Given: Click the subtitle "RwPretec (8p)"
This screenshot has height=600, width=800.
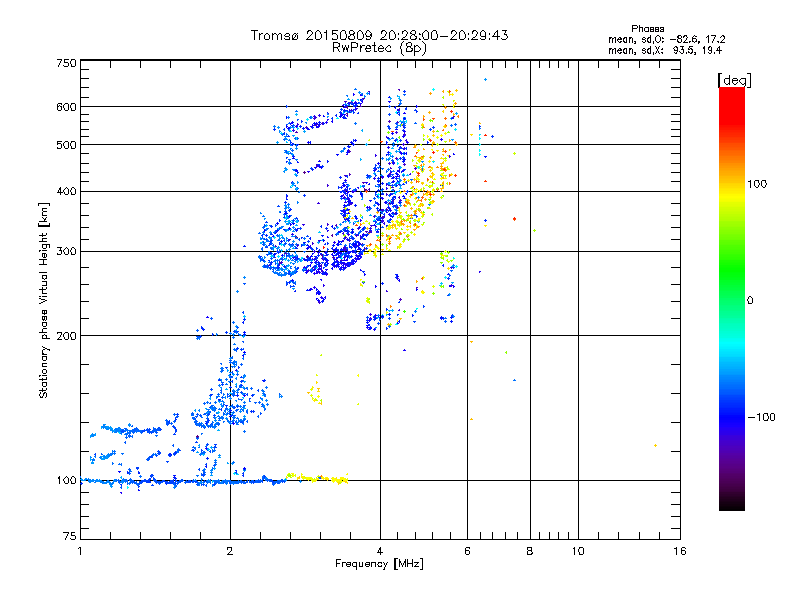Looking at the screenshot, I should pos(379,48).
